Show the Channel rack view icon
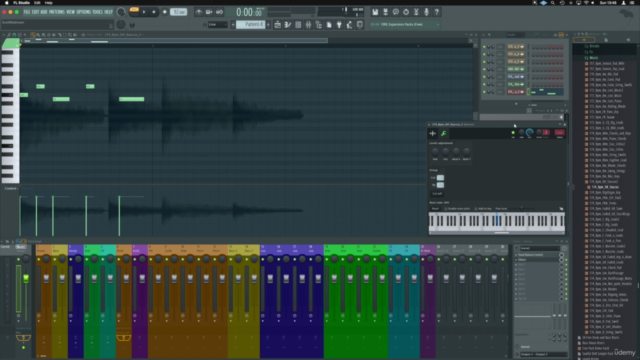The width and height of the screenshot is (640, 360). coord(298,25)
